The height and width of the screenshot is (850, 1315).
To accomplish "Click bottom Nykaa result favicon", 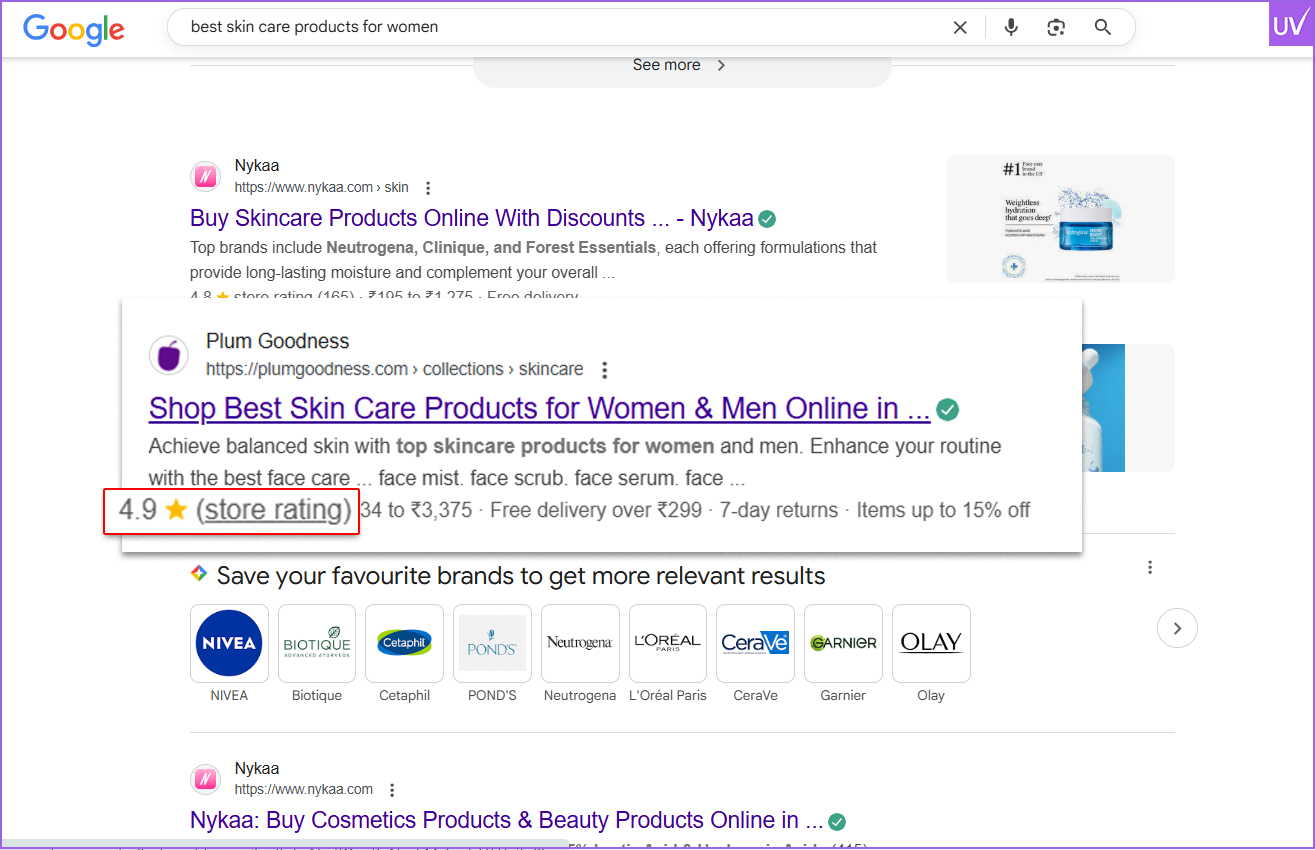I will point(205,779).
